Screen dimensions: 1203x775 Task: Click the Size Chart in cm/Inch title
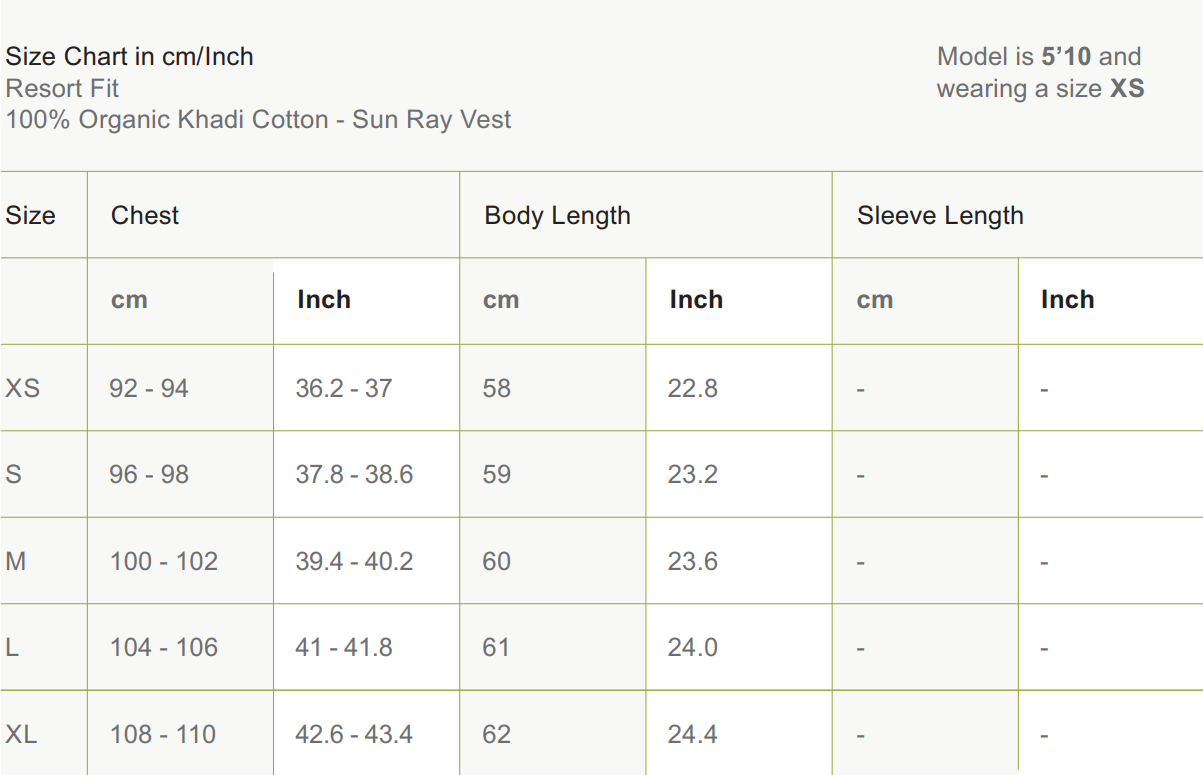(x=129, y=57)
